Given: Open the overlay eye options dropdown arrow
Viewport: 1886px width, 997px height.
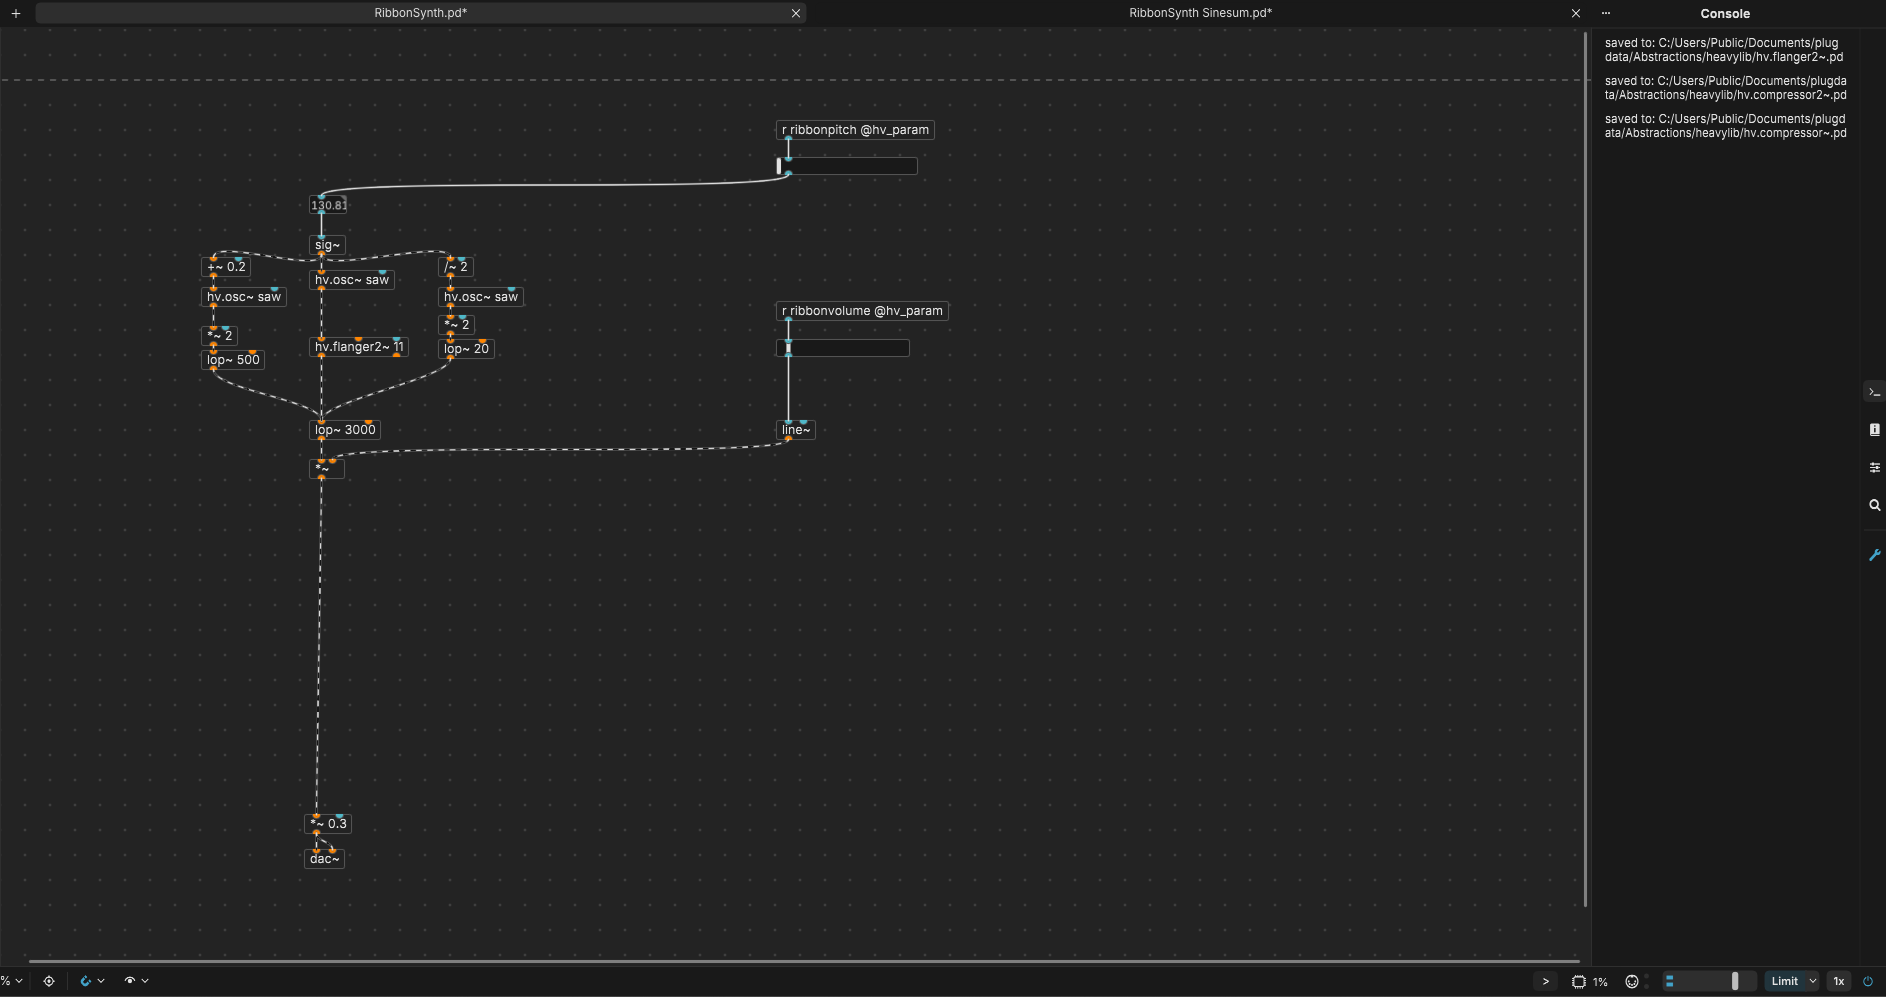Looking at the screenshot, I should click(x=145, y=981).
